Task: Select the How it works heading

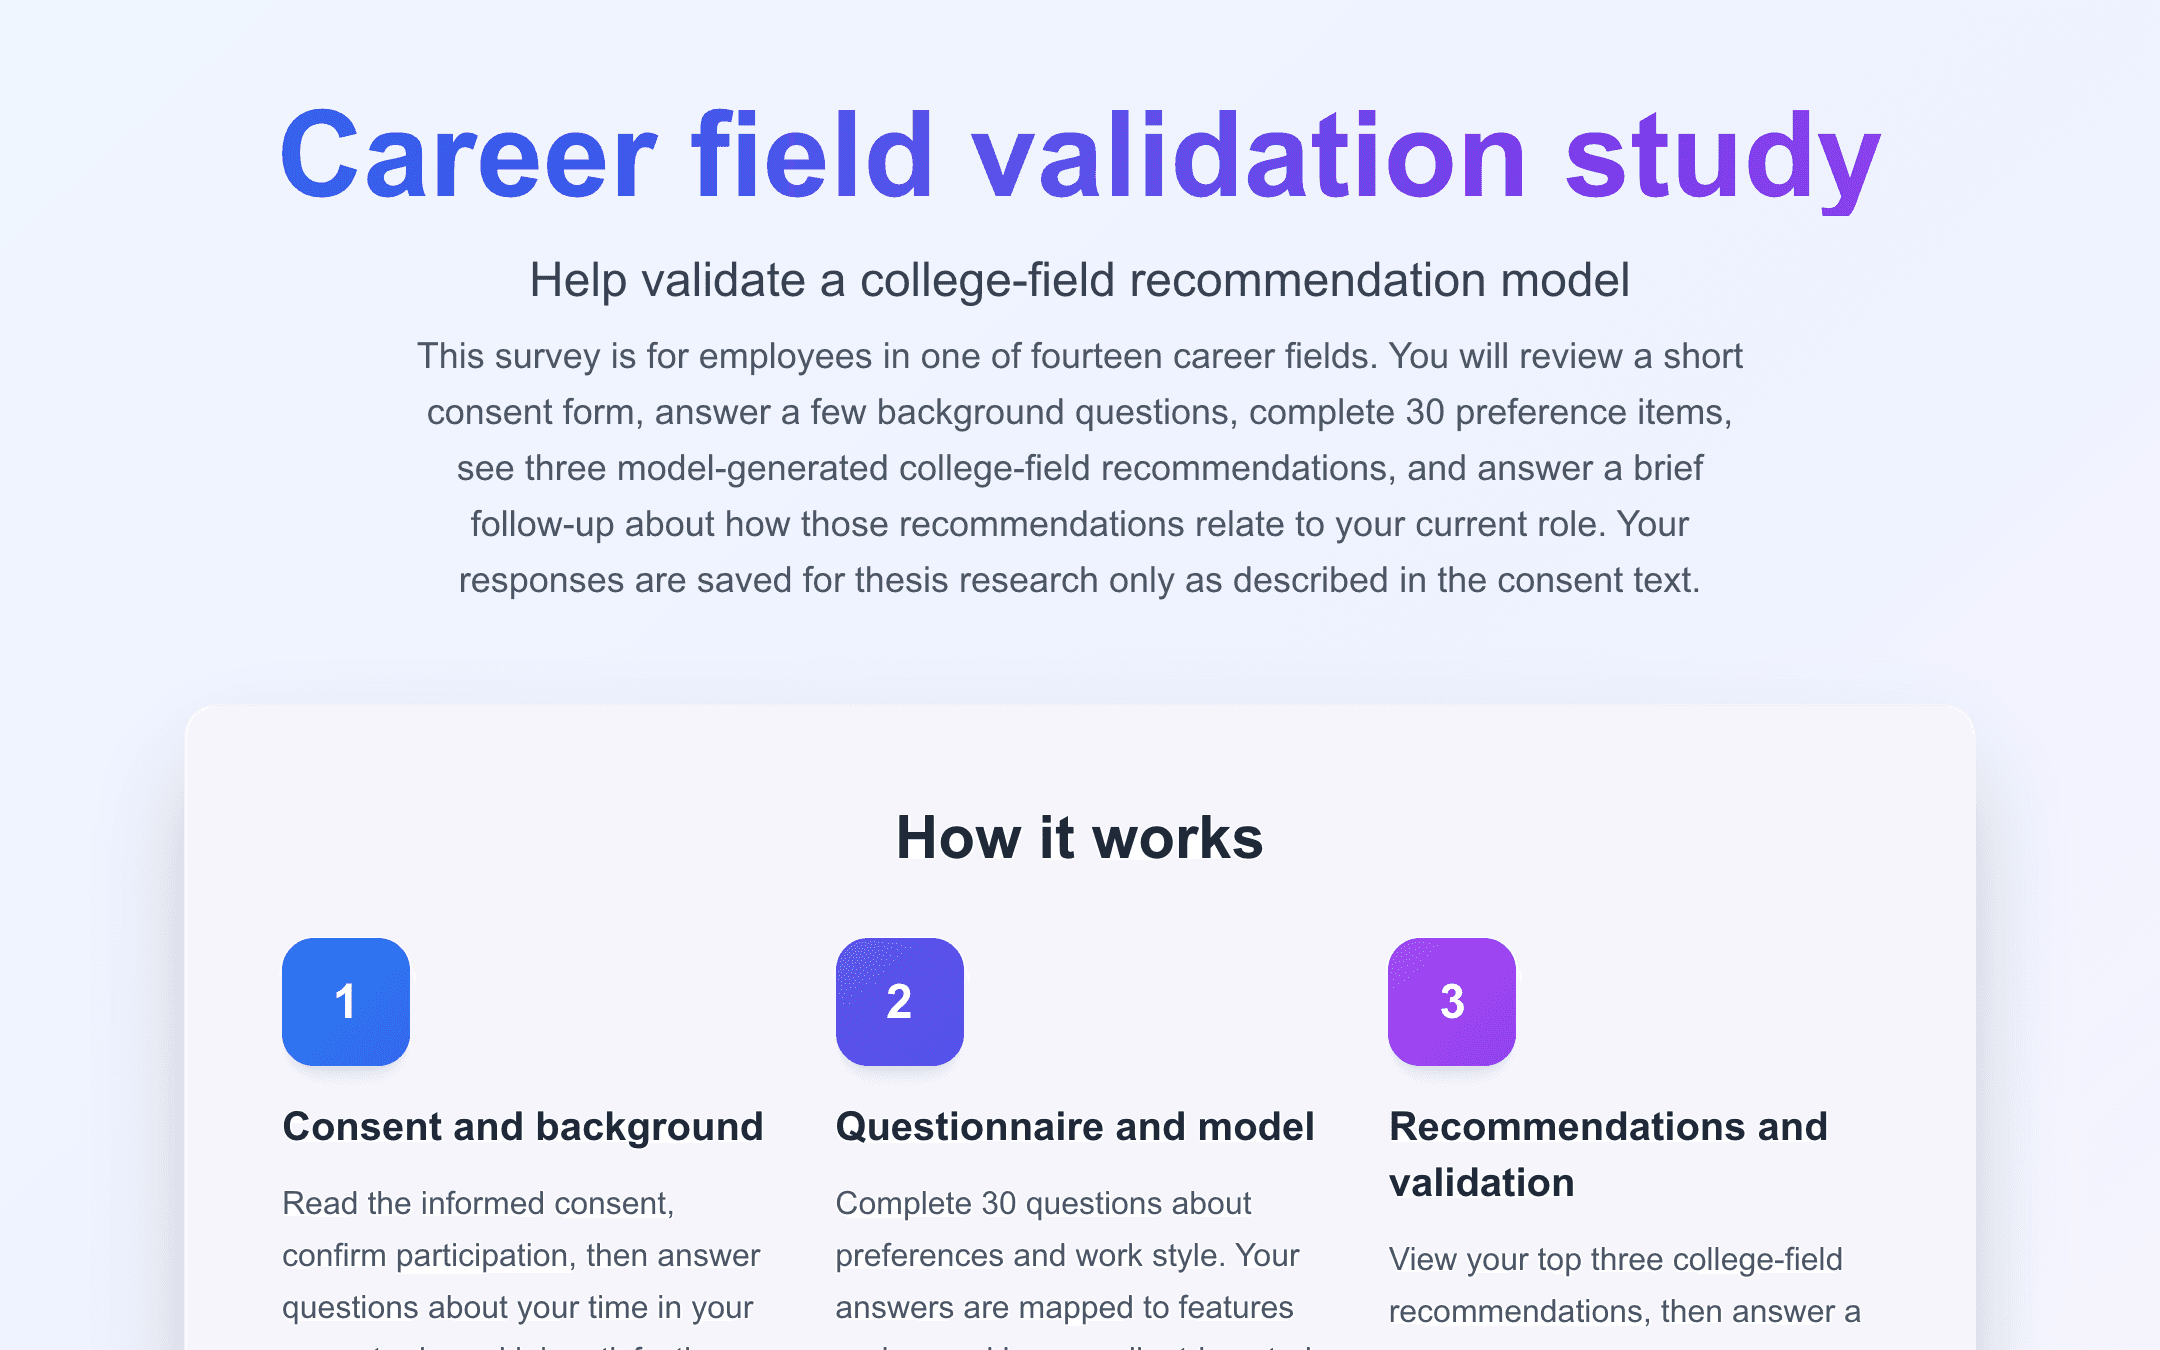Action: coord(1080,837)
